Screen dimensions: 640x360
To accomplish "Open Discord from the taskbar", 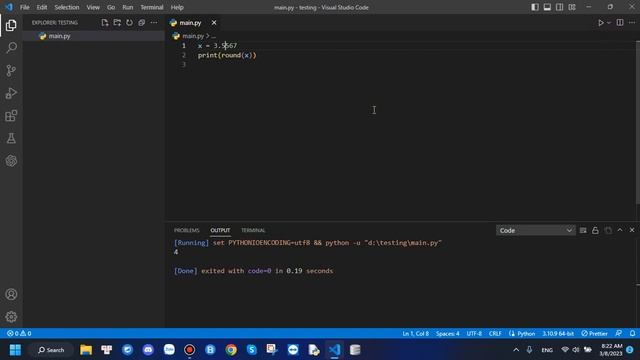I will tap(148, 350).
